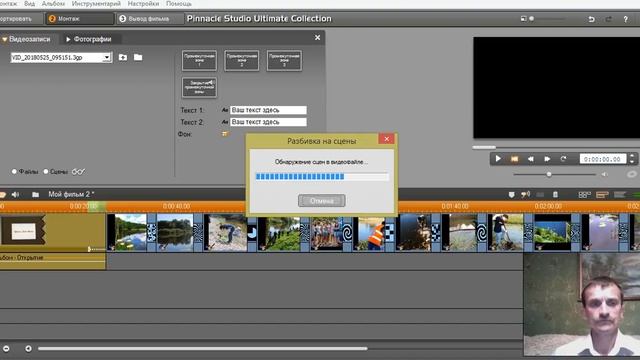640x360 pixels.
Task: Toggle the loop playback icon
Action: click(x=563, y=159)
